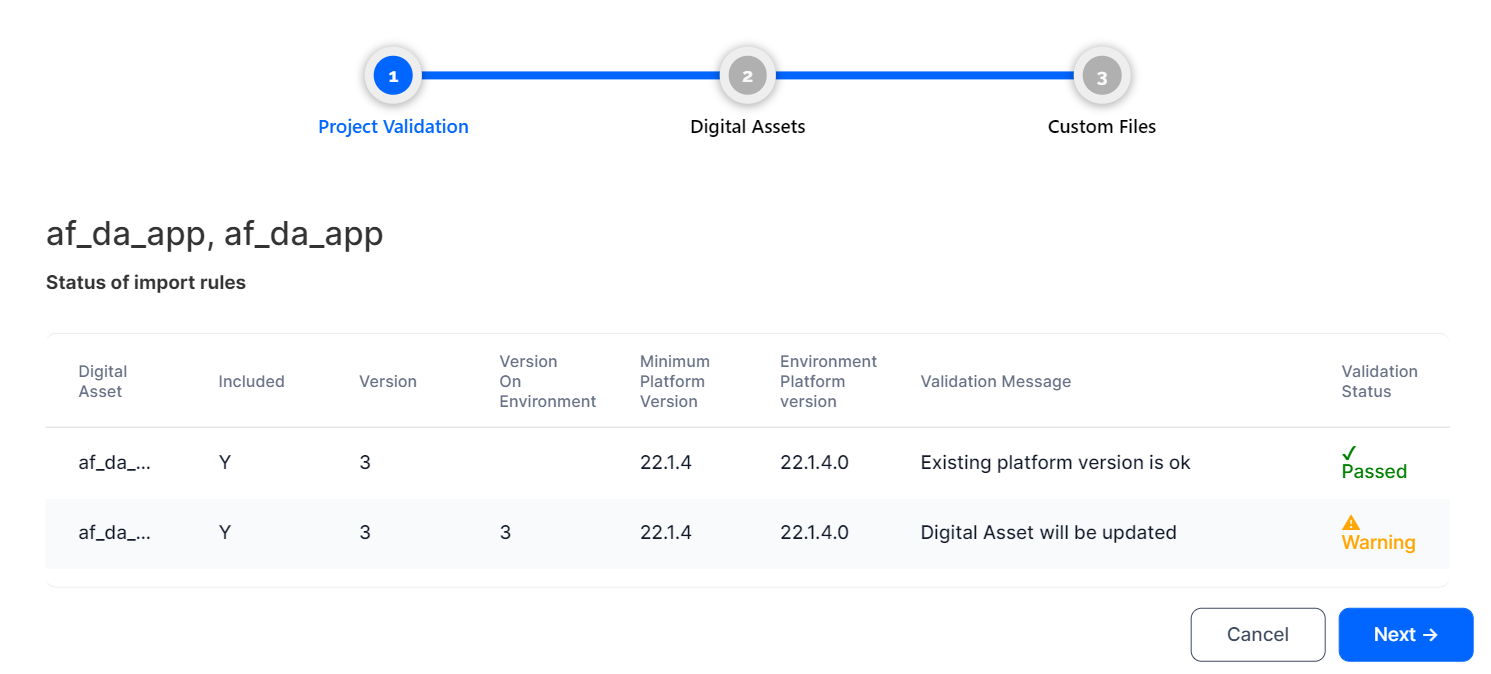Click the green Passed checkmark icon
The image size is (1491, 674).
click(x=1349, y=453)
